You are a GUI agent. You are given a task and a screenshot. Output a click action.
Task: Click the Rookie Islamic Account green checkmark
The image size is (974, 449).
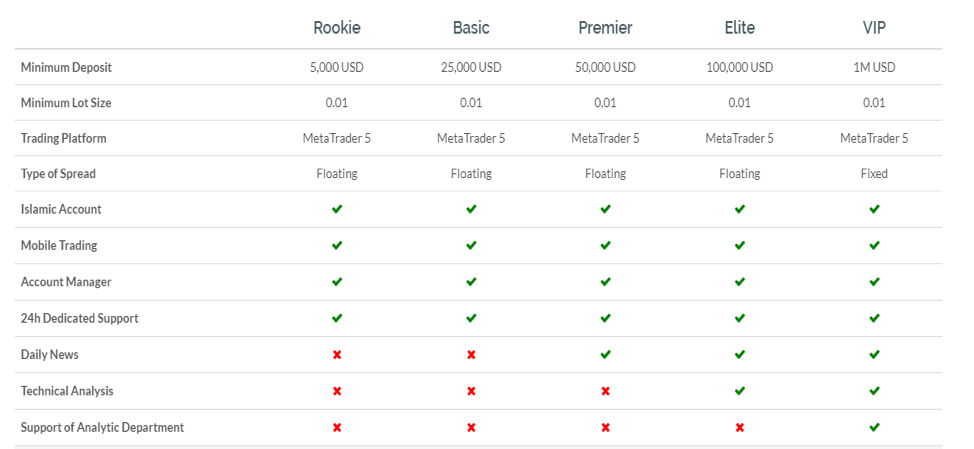337,209
